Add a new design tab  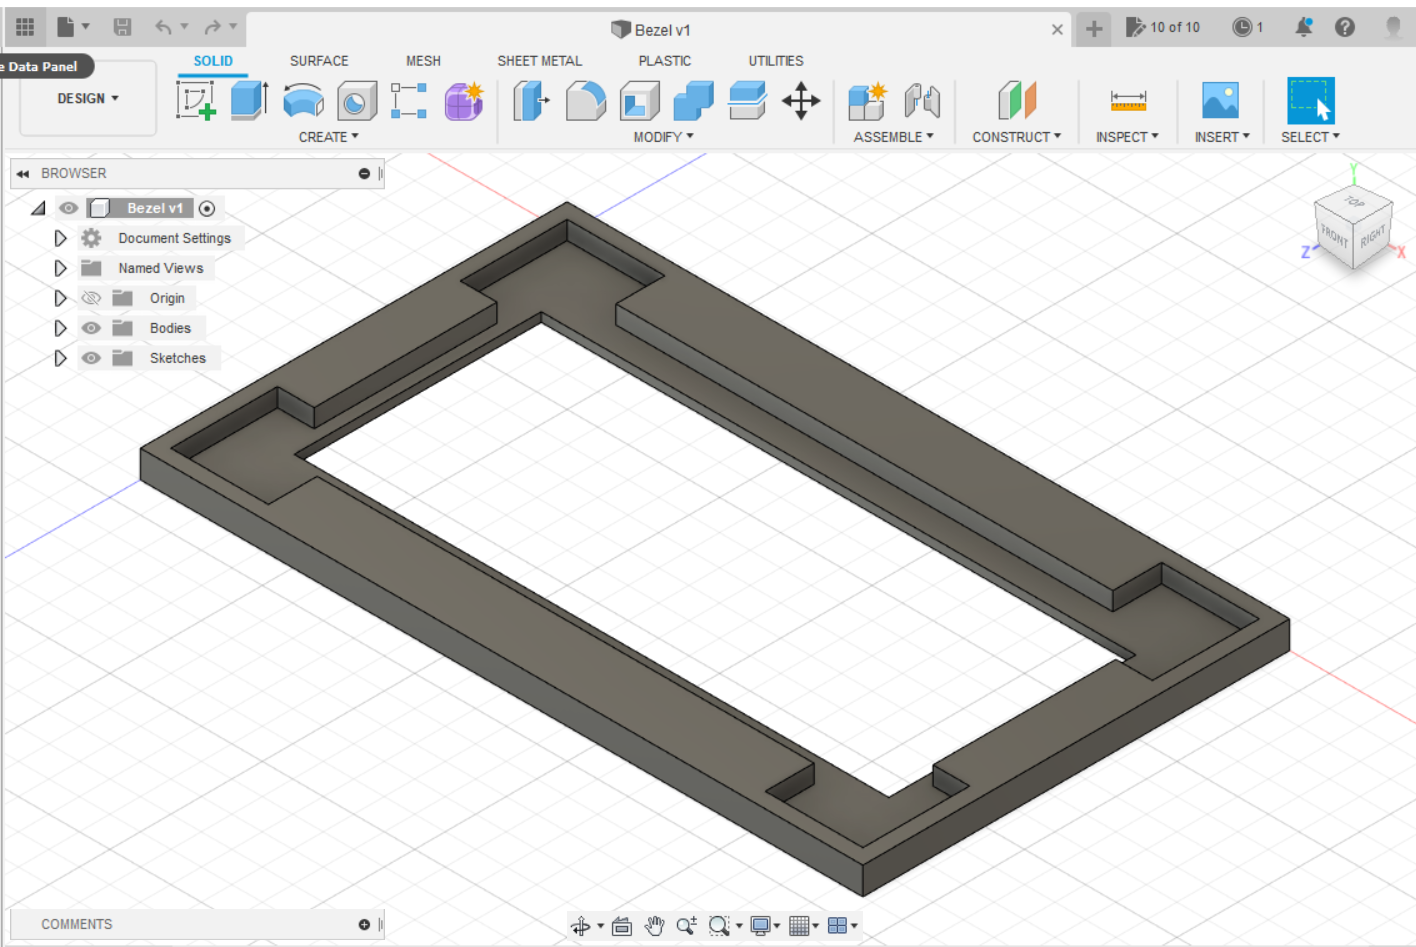[x=1094, y=29]
